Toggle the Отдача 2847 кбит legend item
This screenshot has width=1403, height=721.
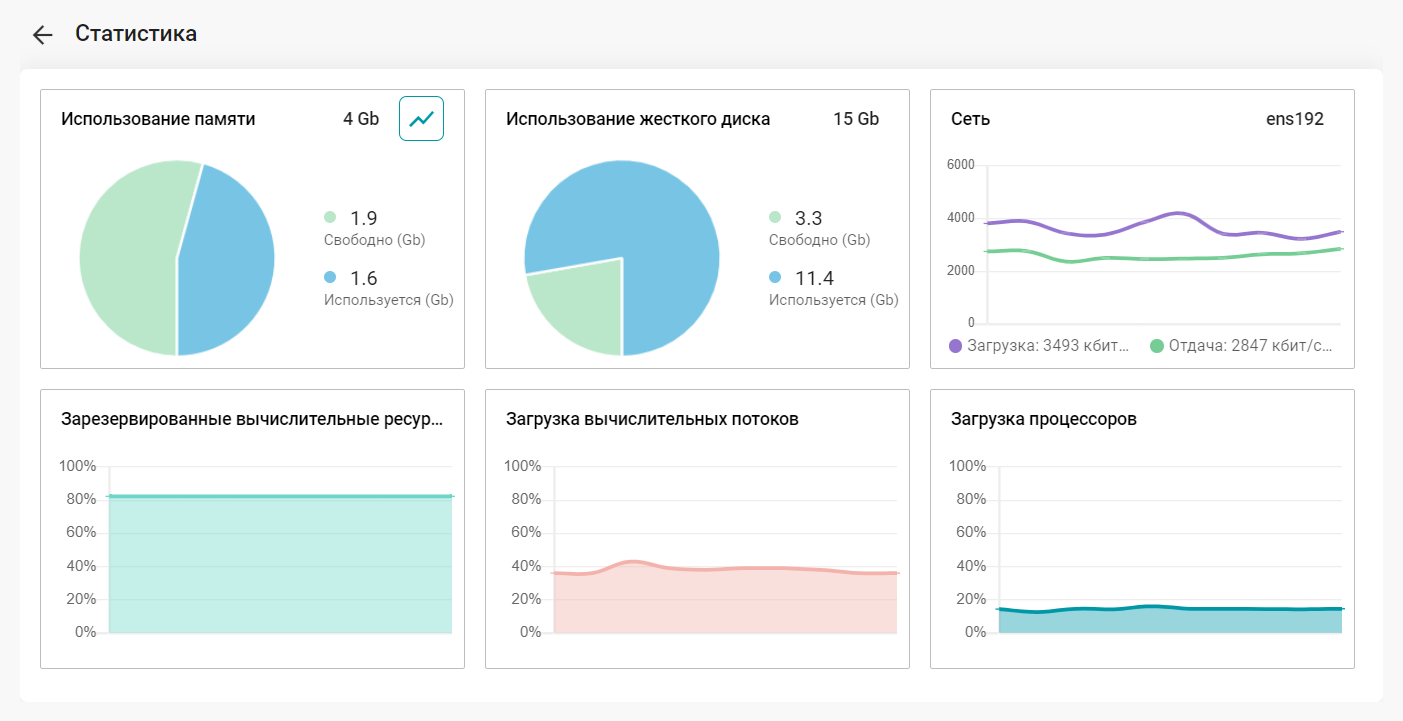click(x=1241, y=346)
